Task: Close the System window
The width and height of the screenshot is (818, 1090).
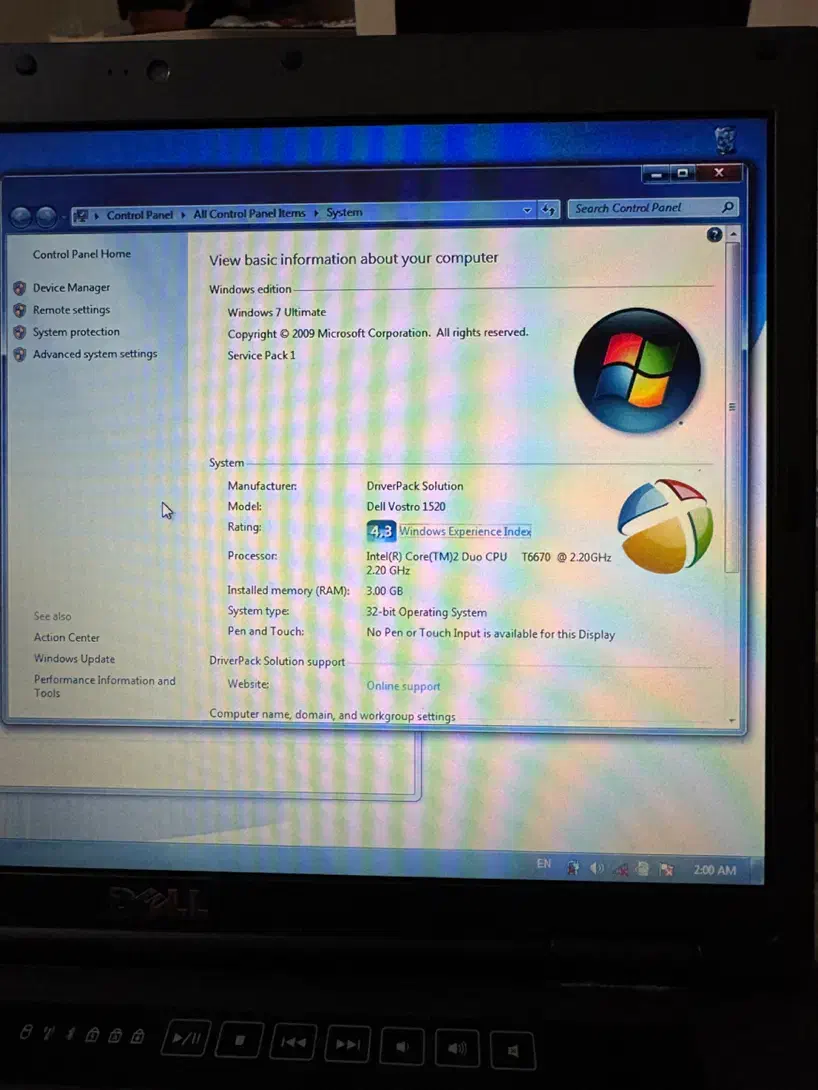Action: 719,172
